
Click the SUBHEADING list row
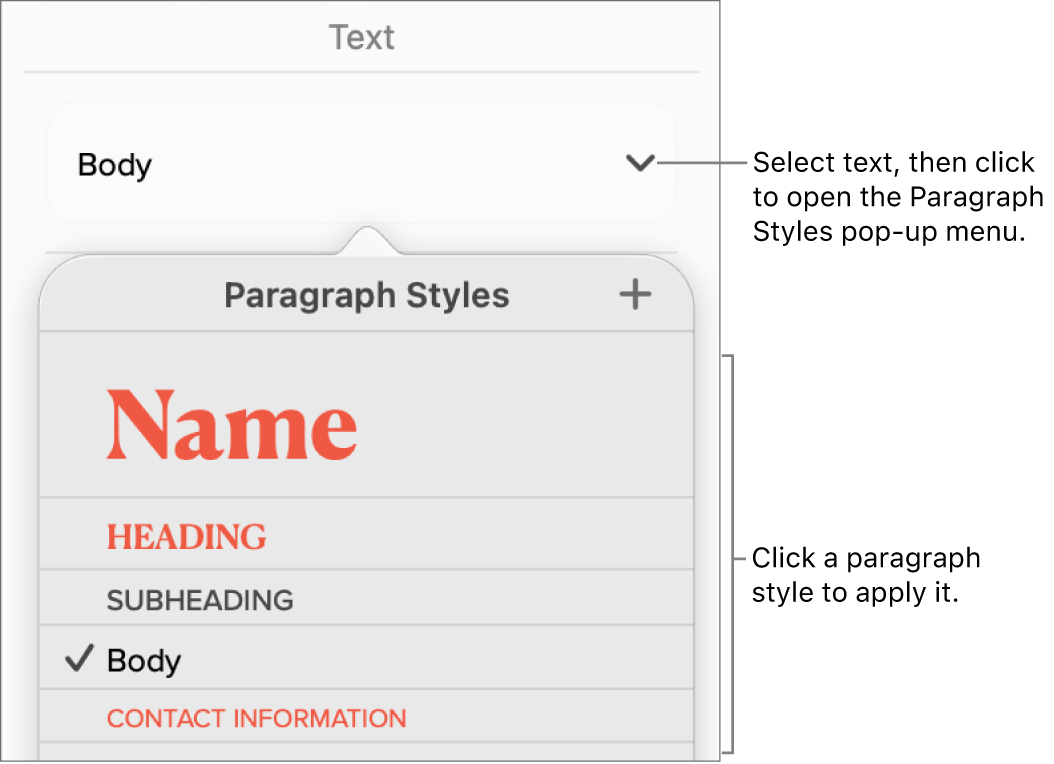[x=199, y=599]
